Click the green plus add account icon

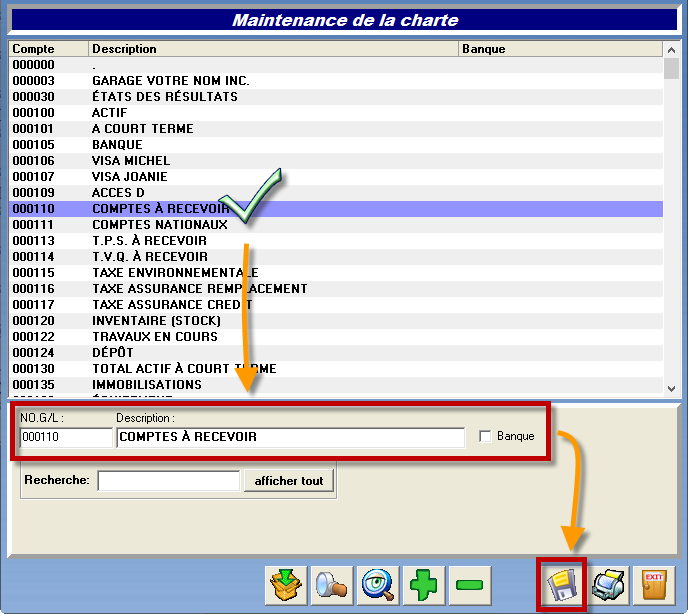click(x=424, y=585)
